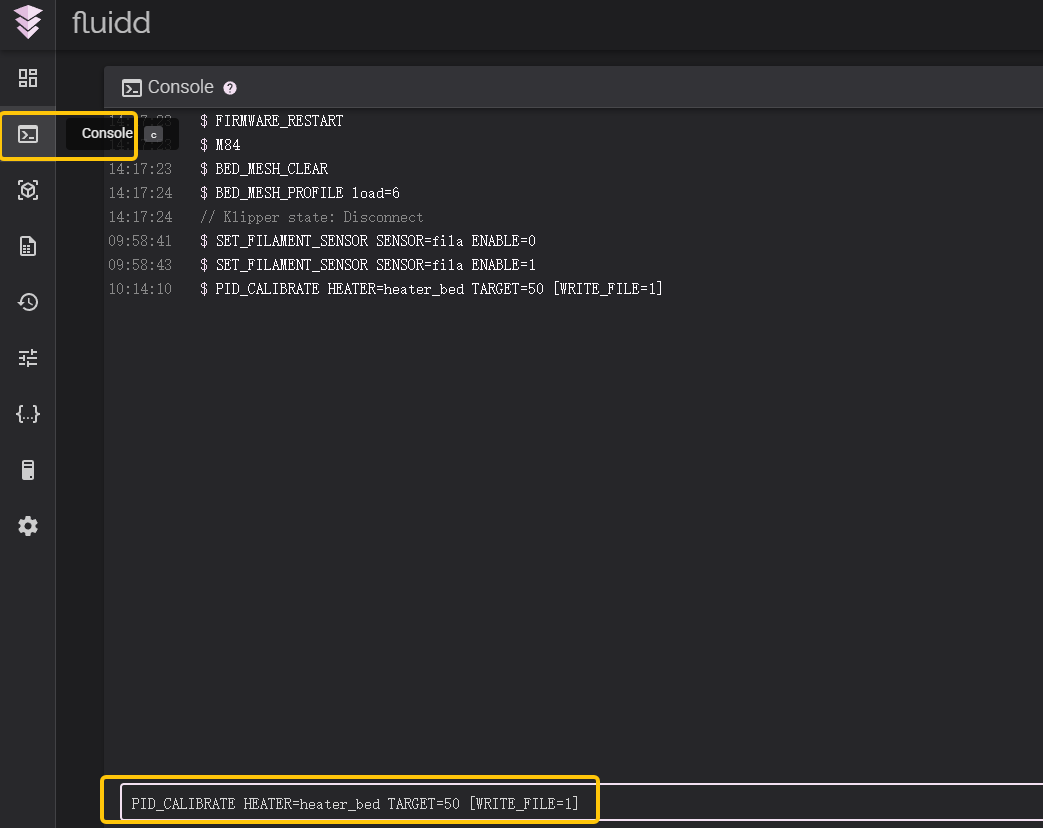Open the Jobs file icon in sidebar
1043x828 pixels.
click(28, 246)
